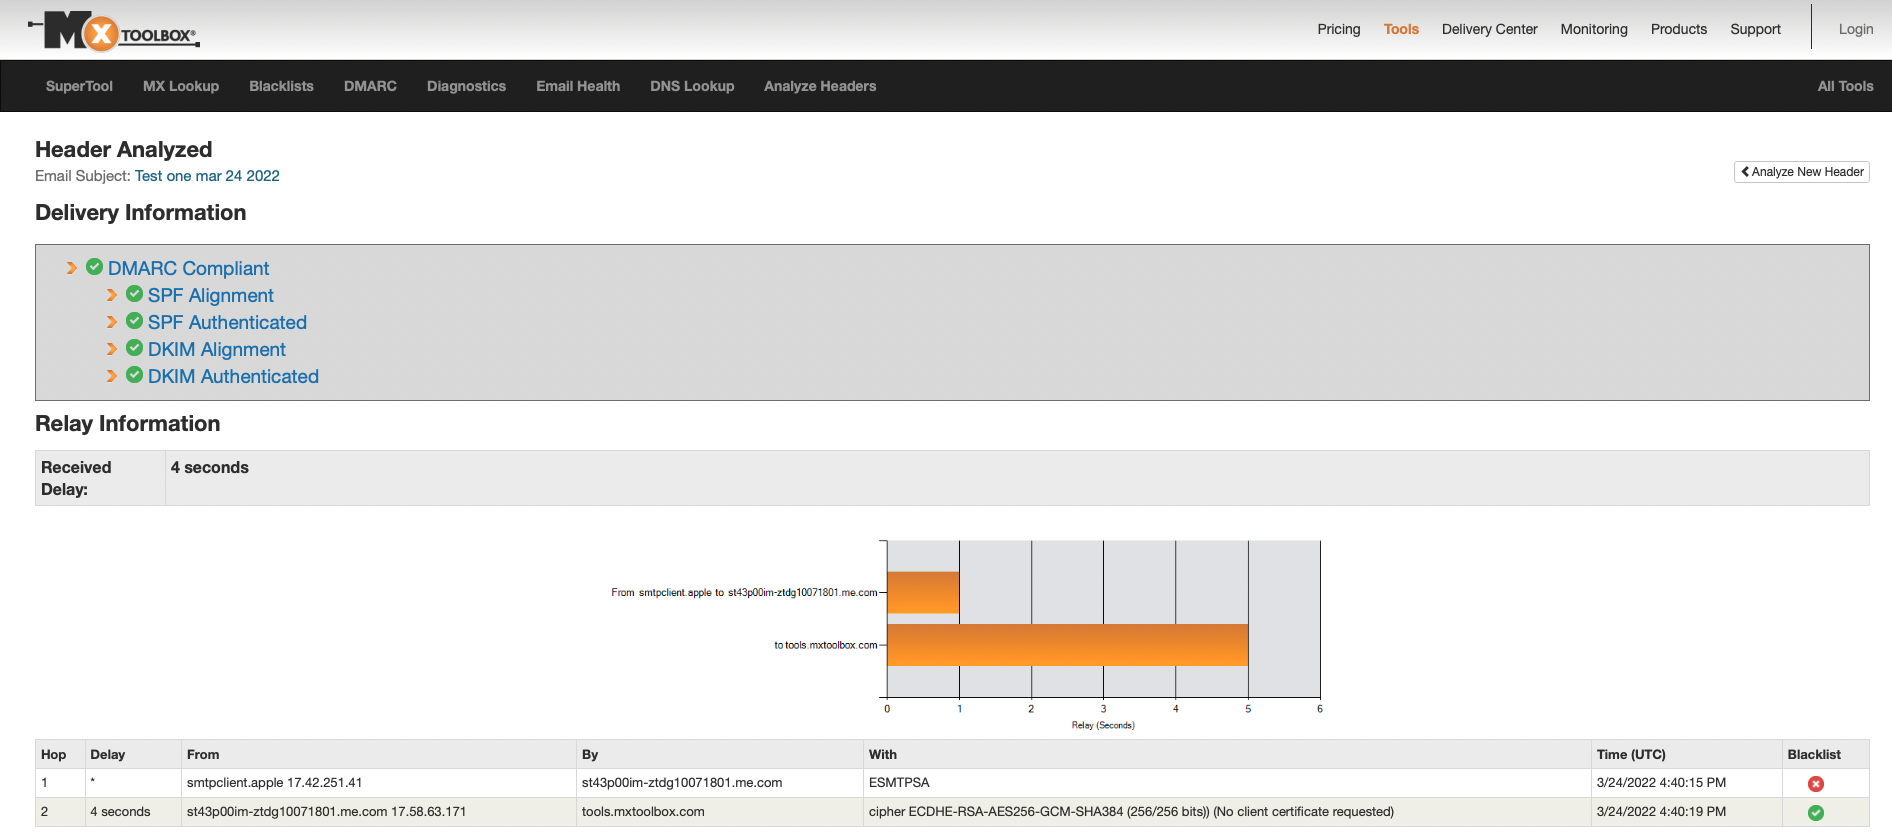Click the MxToolbox logo

(x=114, y=31)
